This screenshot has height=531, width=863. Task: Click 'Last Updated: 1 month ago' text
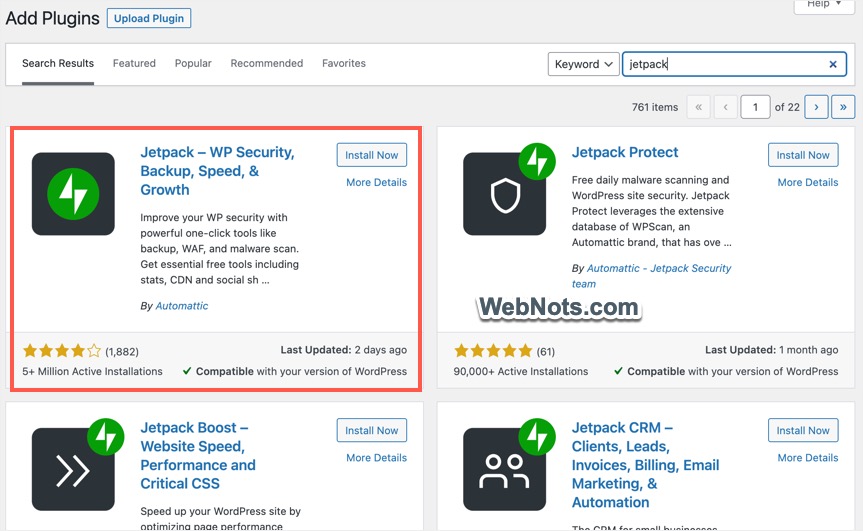772,350
